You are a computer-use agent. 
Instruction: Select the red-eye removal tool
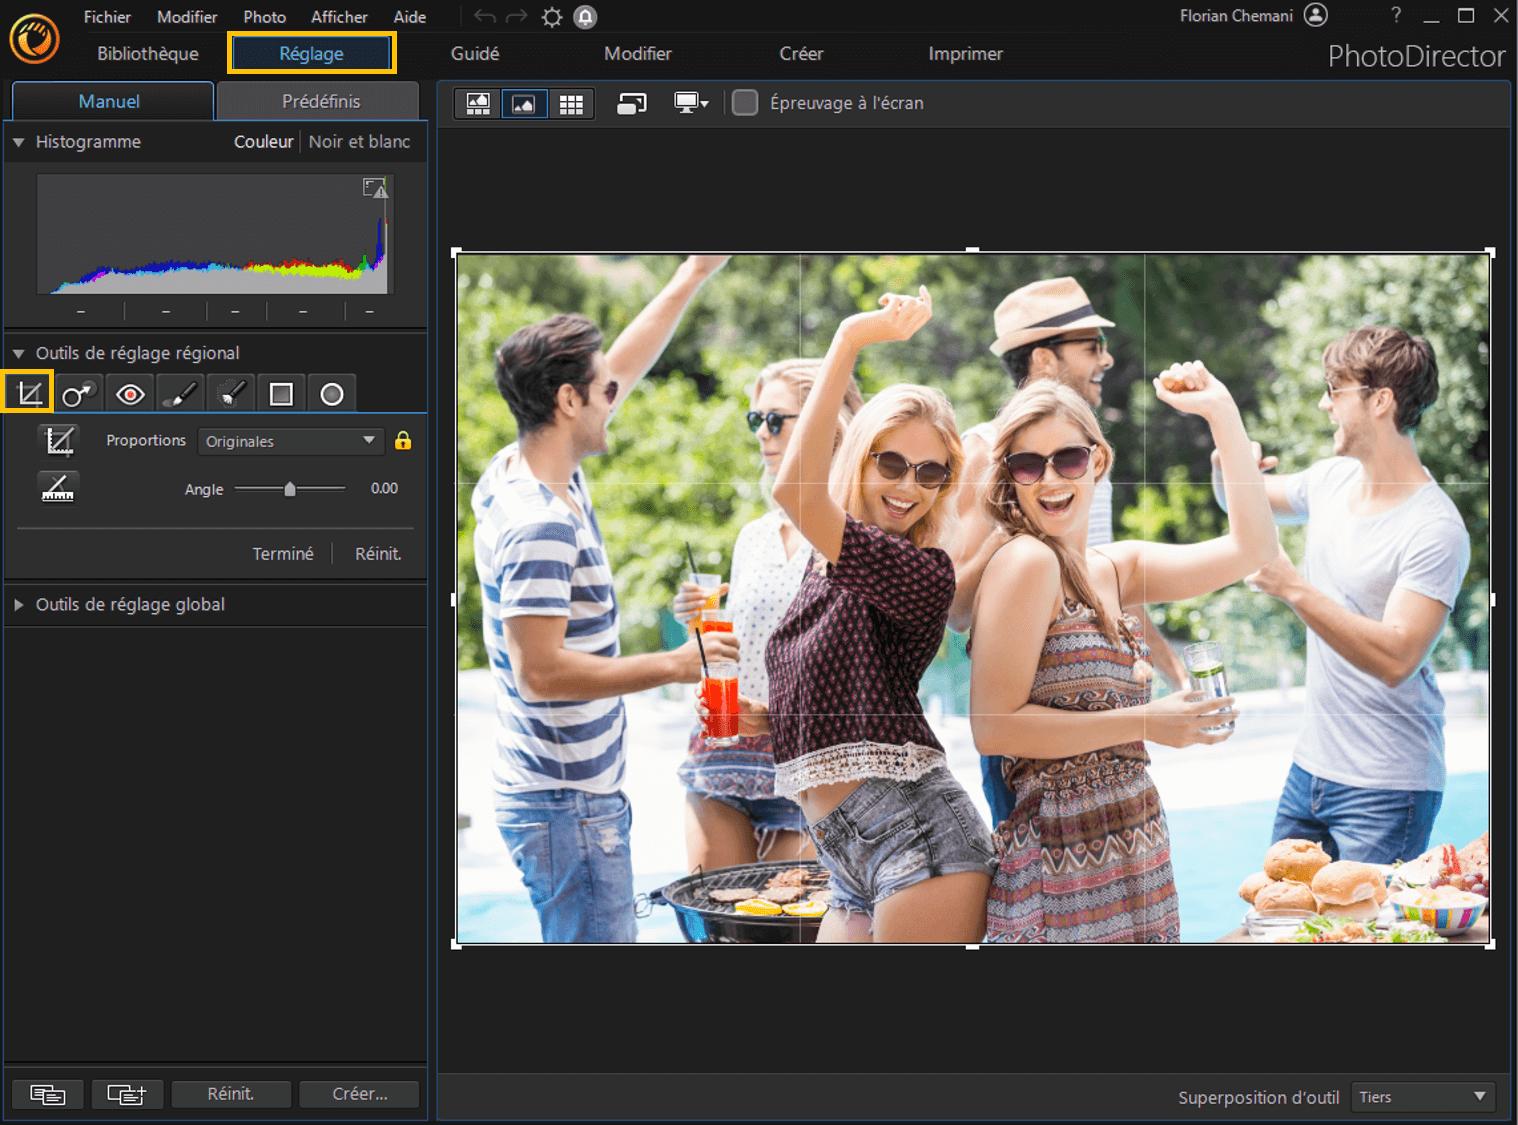129,392
